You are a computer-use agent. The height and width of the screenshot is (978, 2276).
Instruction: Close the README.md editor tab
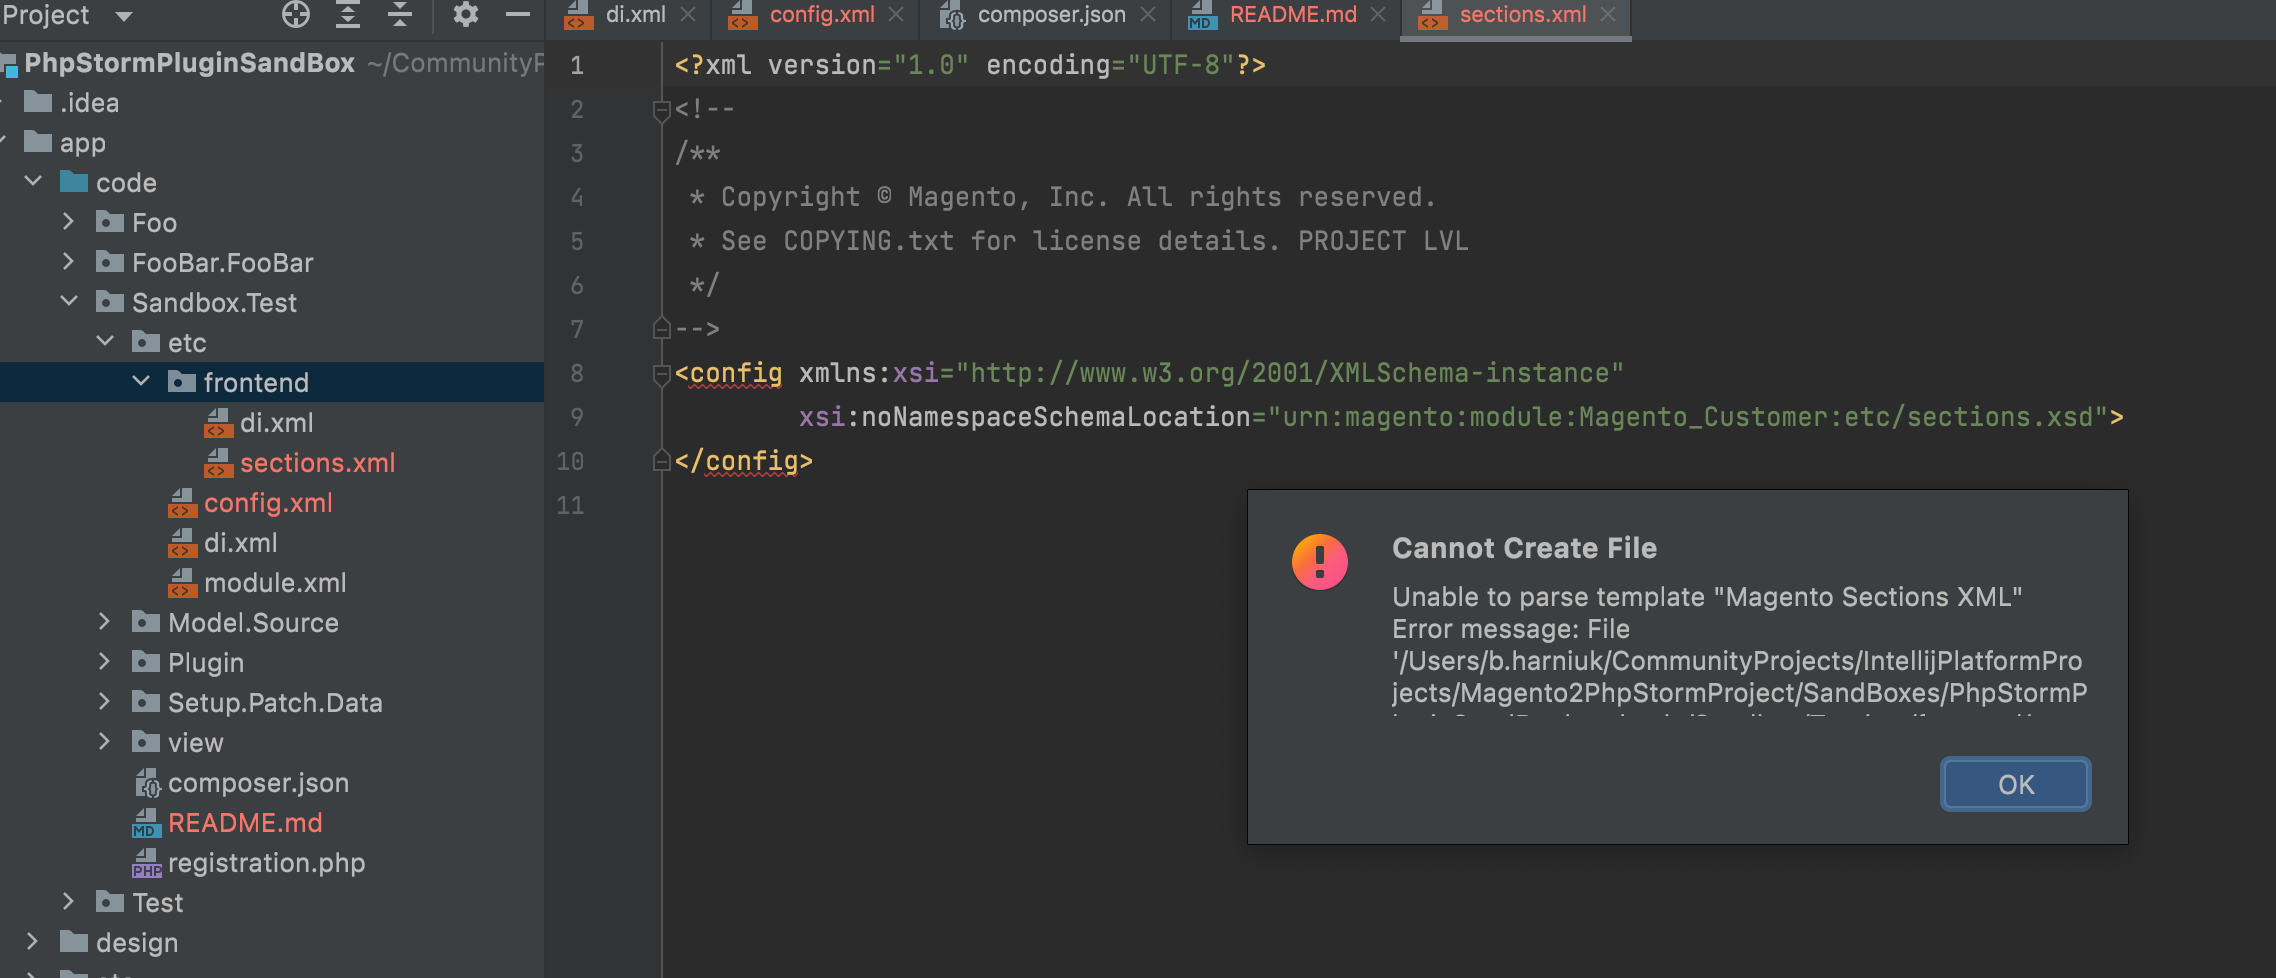click(1378, 15)
